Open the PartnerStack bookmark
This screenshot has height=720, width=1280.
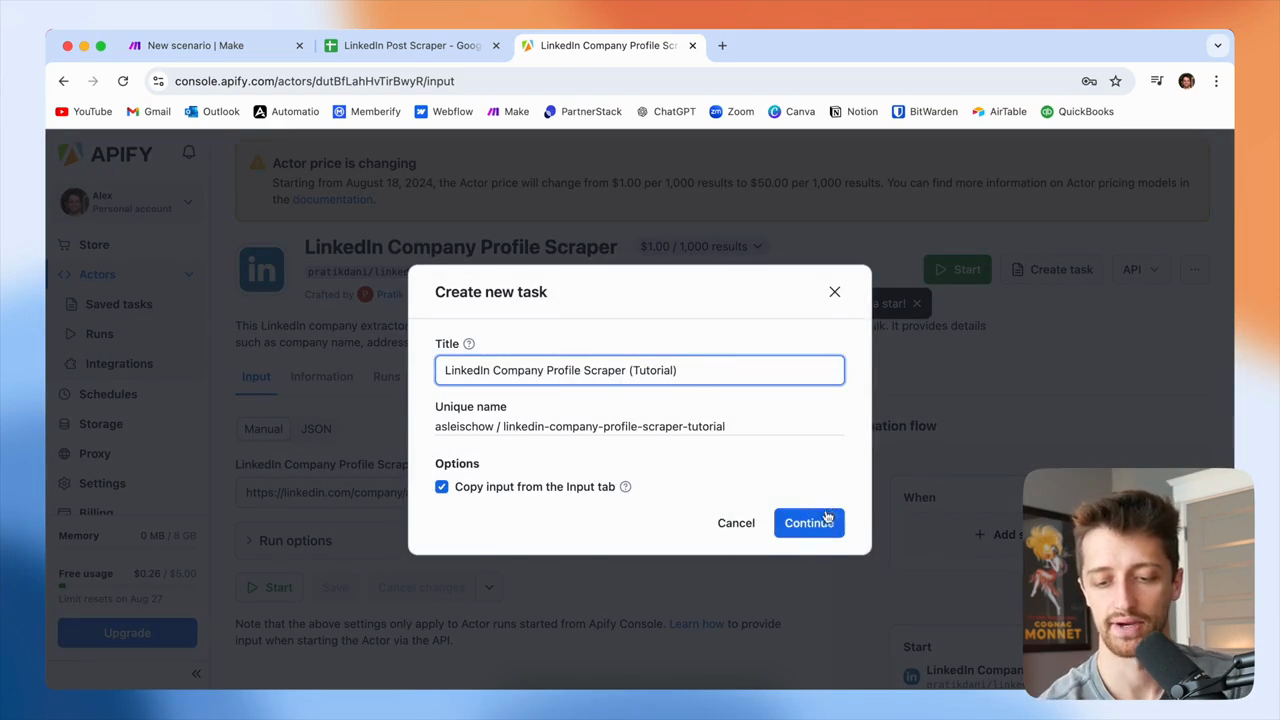coord(583,112)
